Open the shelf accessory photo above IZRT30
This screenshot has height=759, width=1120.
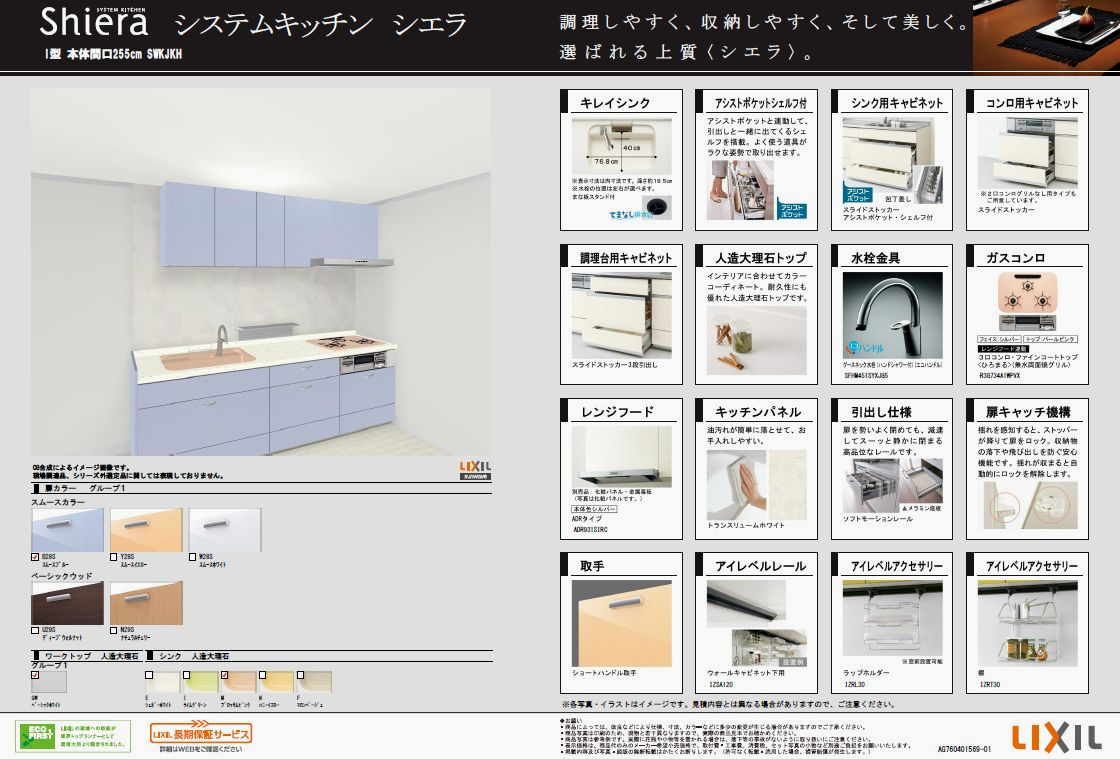coord(1027,623)
